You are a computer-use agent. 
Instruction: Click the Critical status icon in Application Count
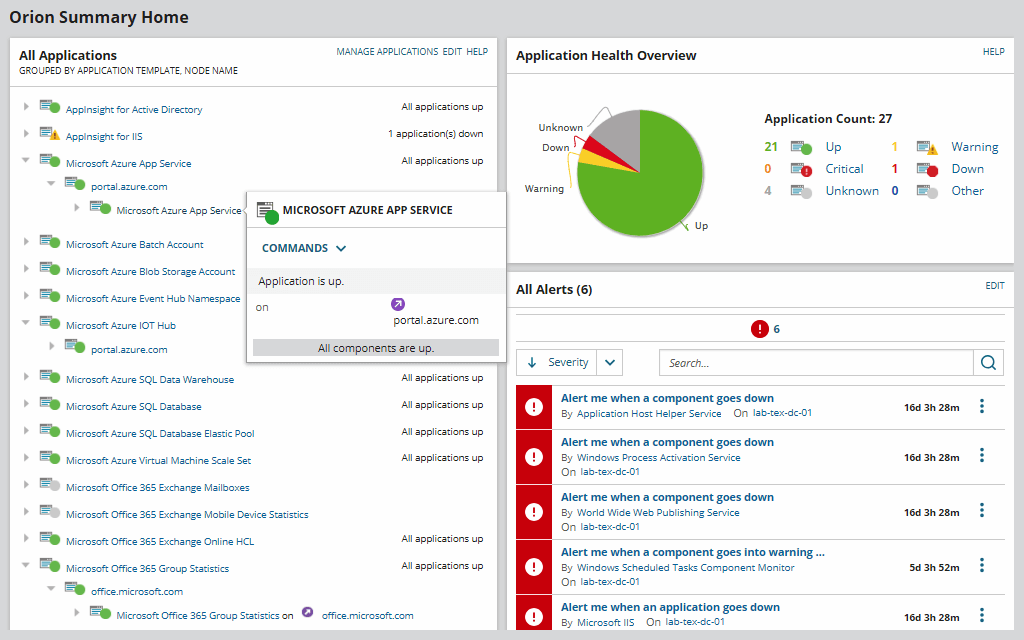(x=799, y=168)
